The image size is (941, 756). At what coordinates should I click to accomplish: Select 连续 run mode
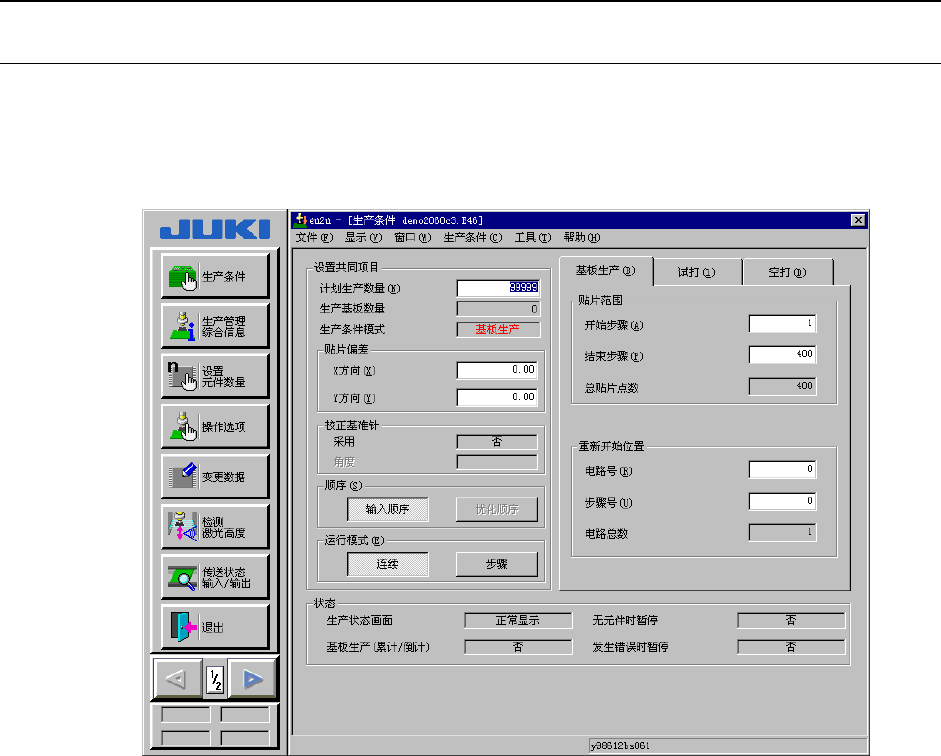click(x=388, y=565)
